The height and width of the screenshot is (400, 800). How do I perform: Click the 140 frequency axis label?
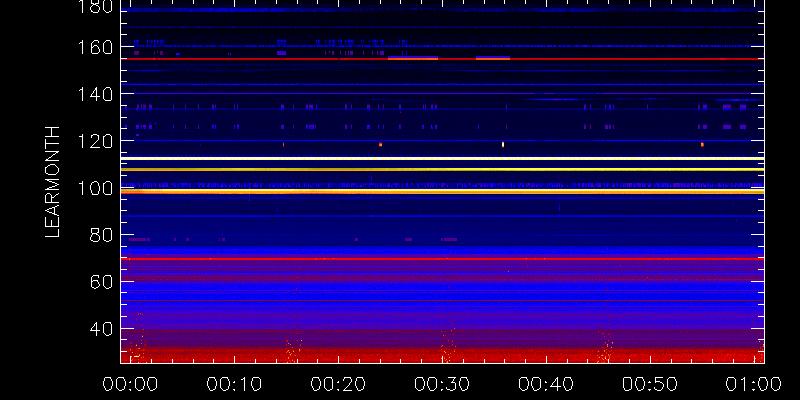click(95, 94)
